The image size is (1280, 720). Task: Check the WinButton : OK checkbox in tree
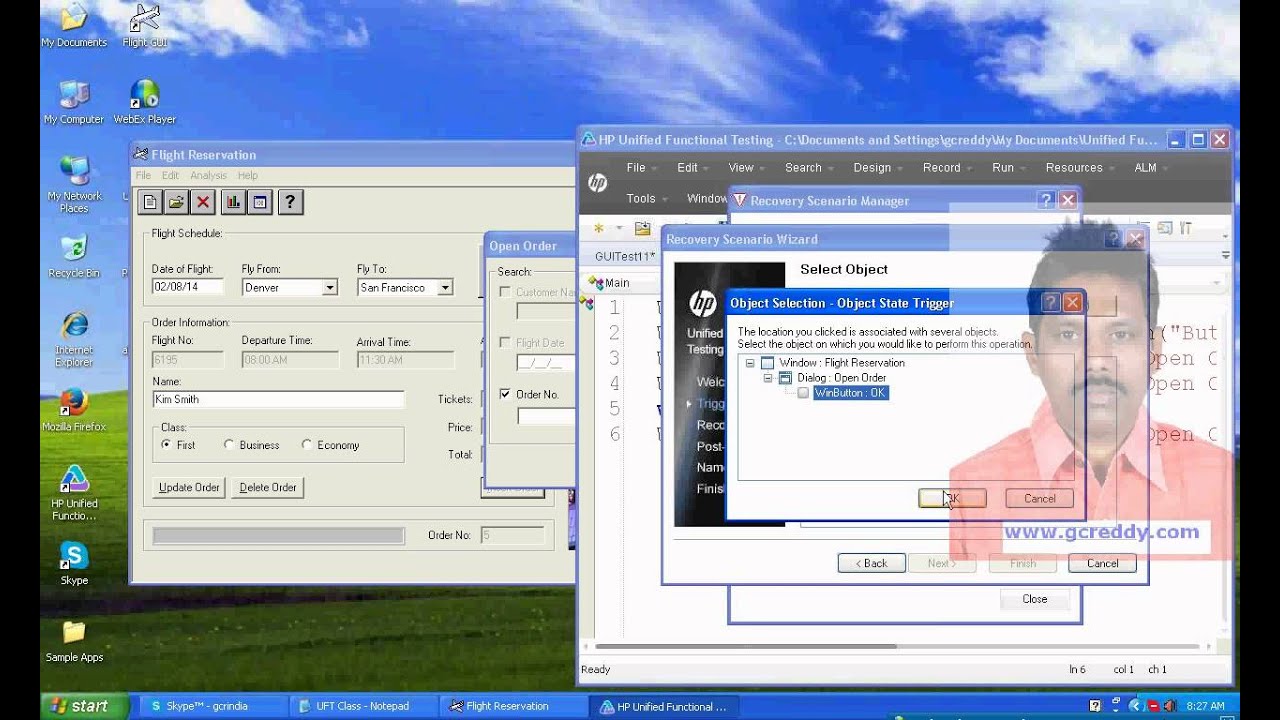click(803, 393)
